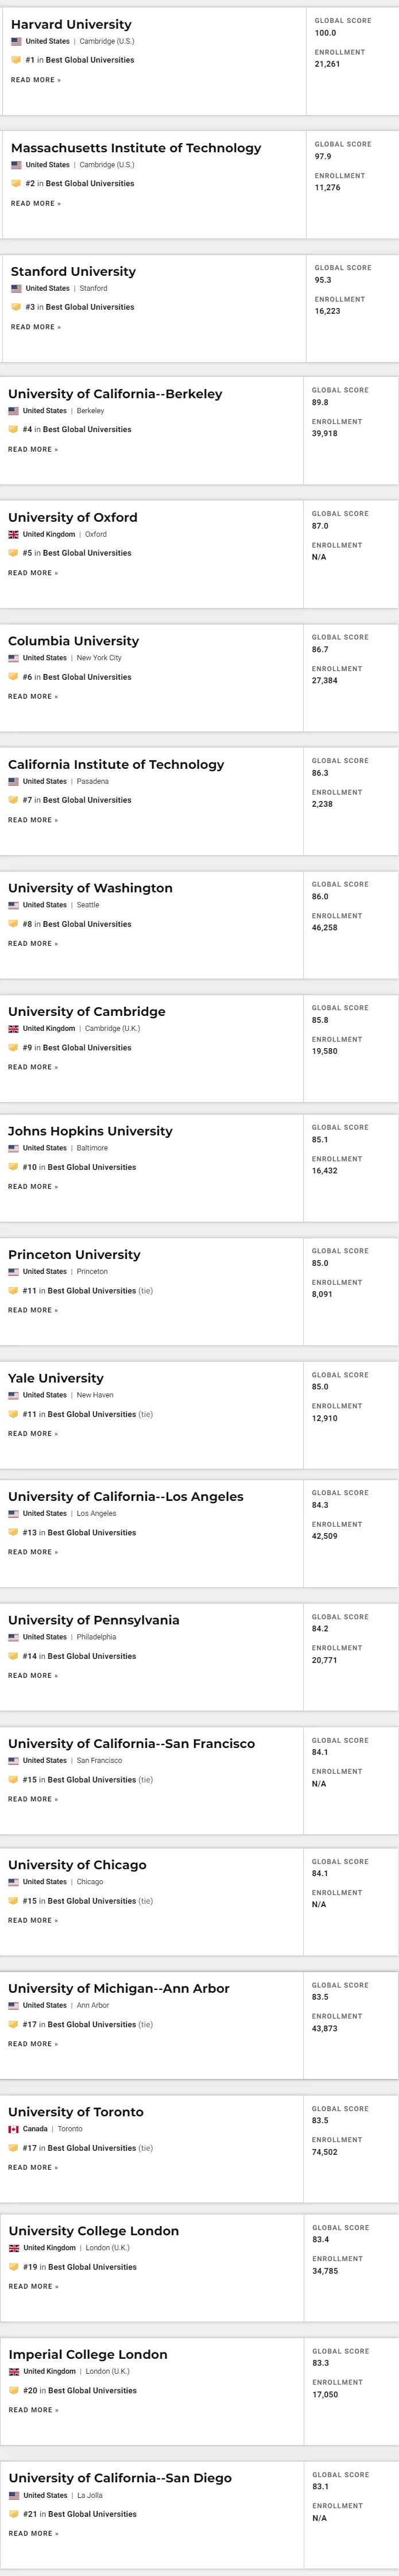
Task: Open University of California--San Diego heading
Action: 120,2478
